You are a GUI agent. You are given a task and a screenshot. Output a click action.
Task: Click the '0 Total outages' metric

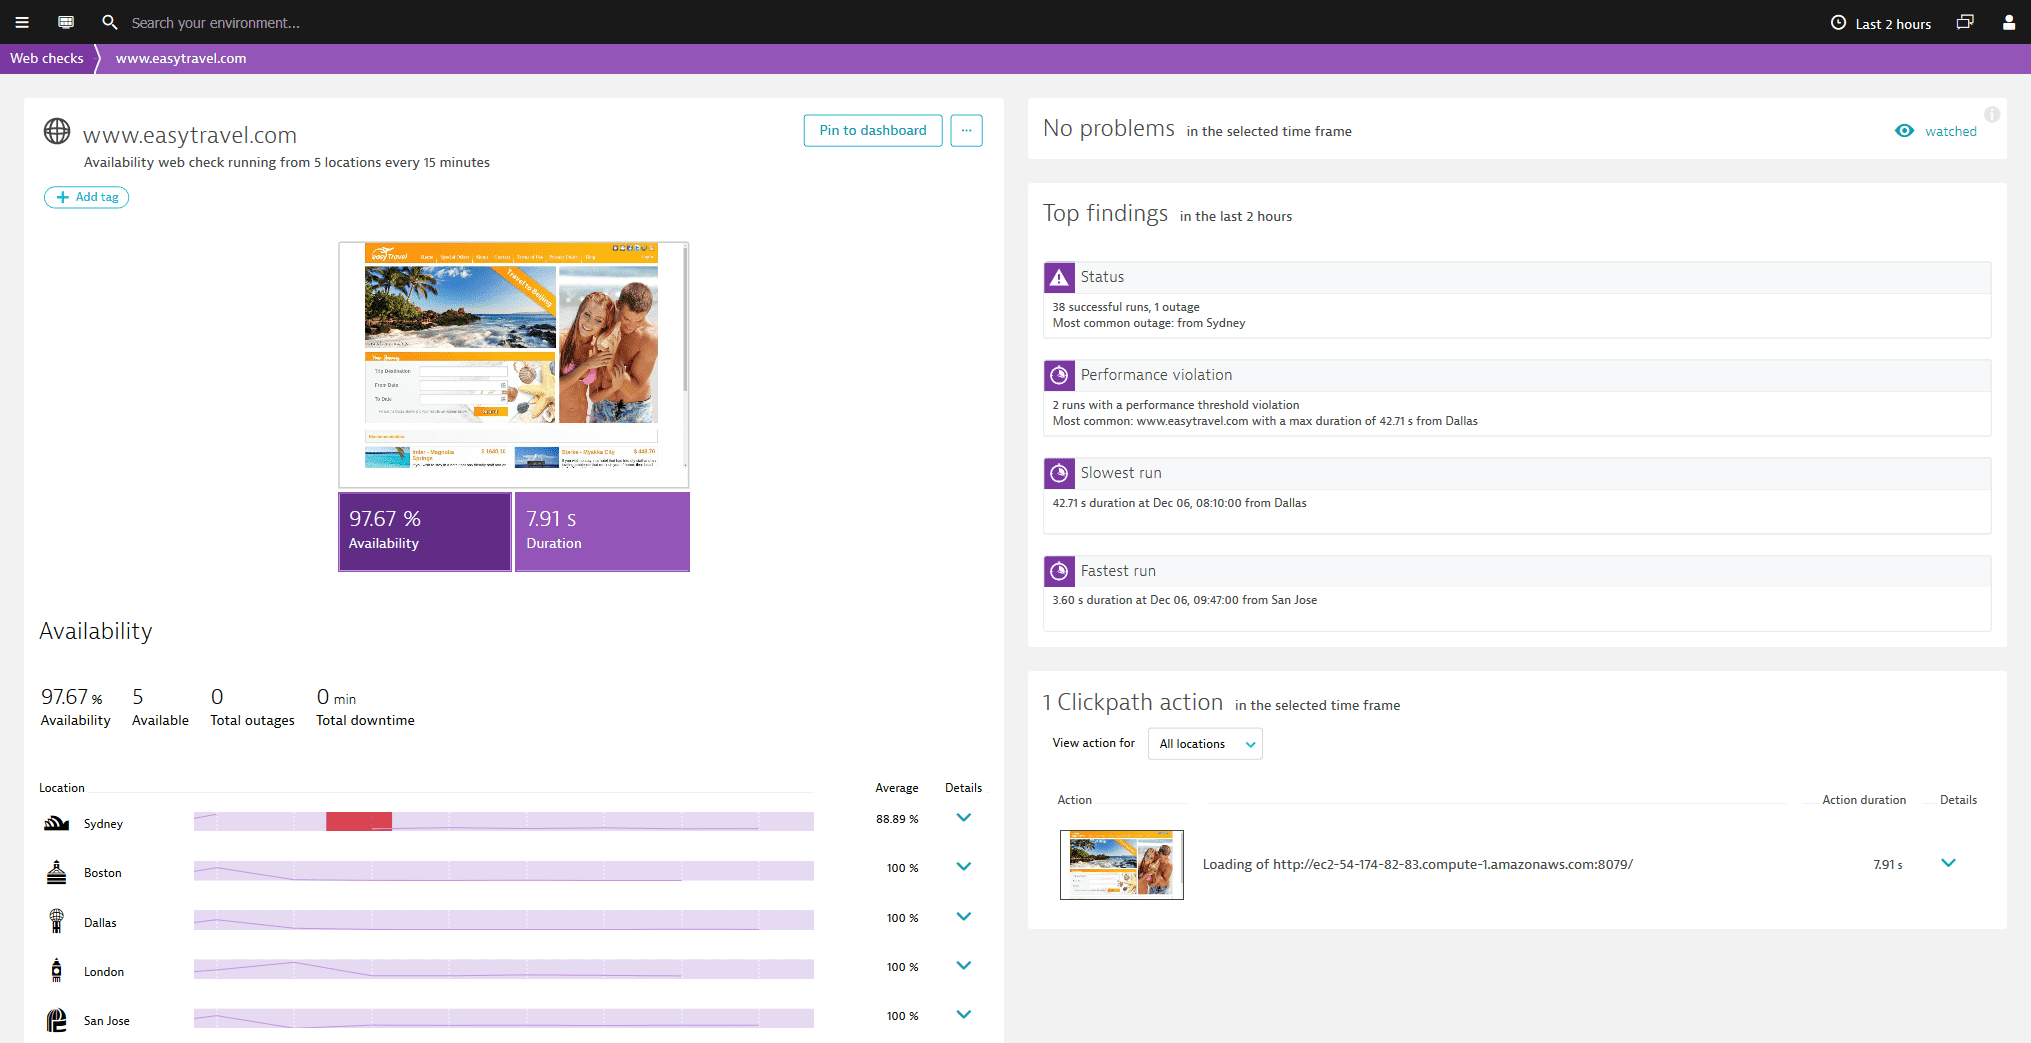point(252,707)
